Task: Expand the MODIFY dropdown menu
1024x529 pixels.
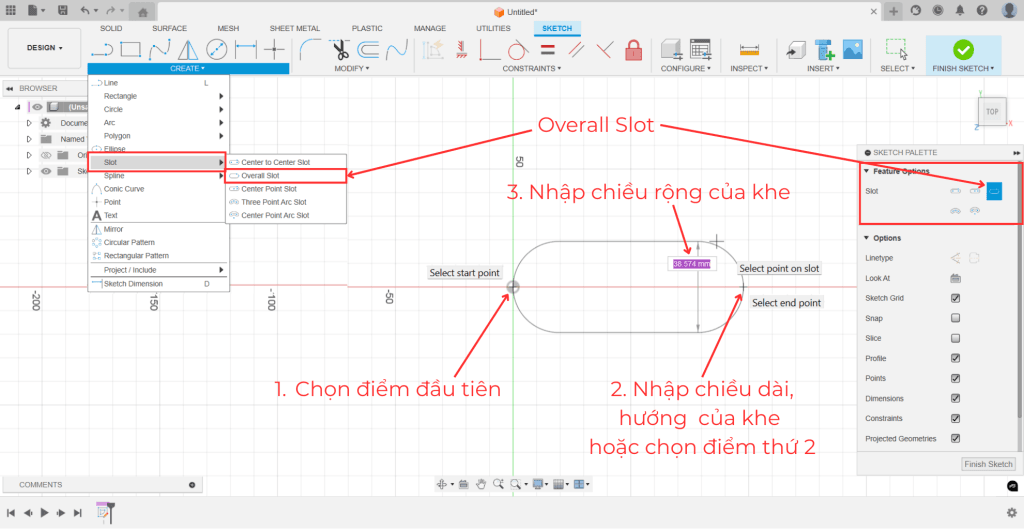Action: [x=351, y=69]
